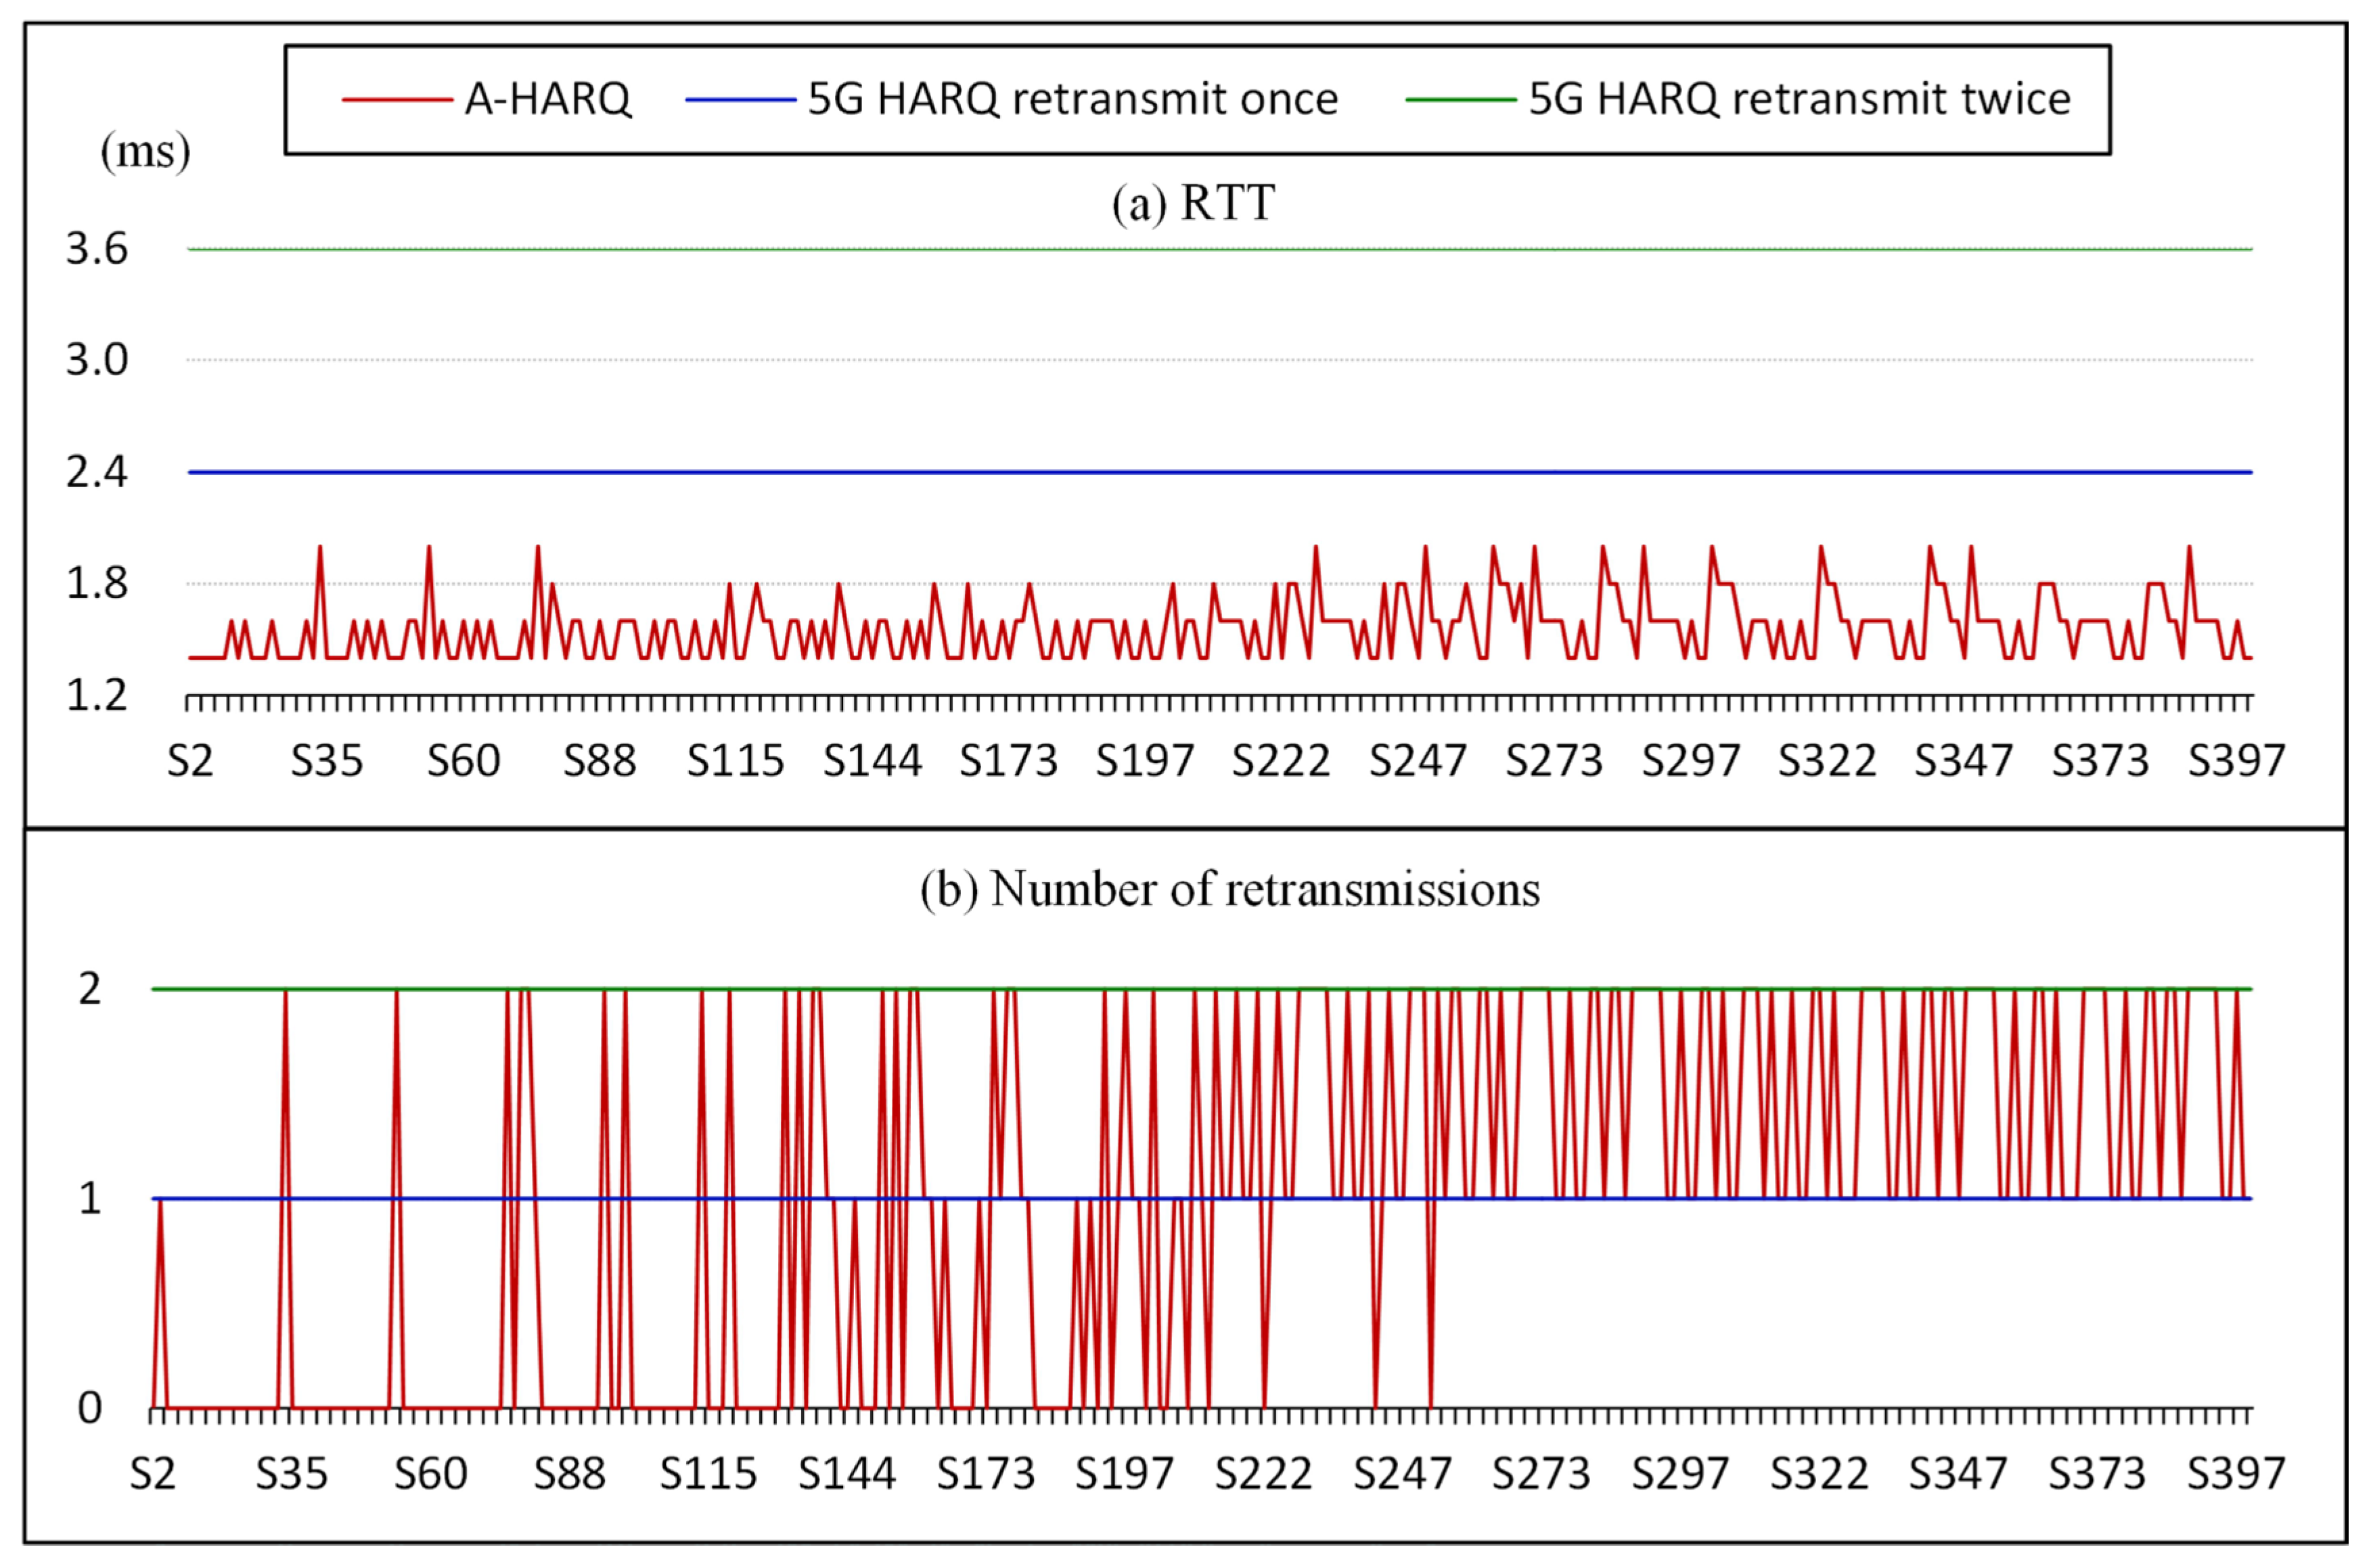Click the 3.0 y-axis label in RTT chart
This screenshot has height=1568, width=2371.
pos(97,360)
